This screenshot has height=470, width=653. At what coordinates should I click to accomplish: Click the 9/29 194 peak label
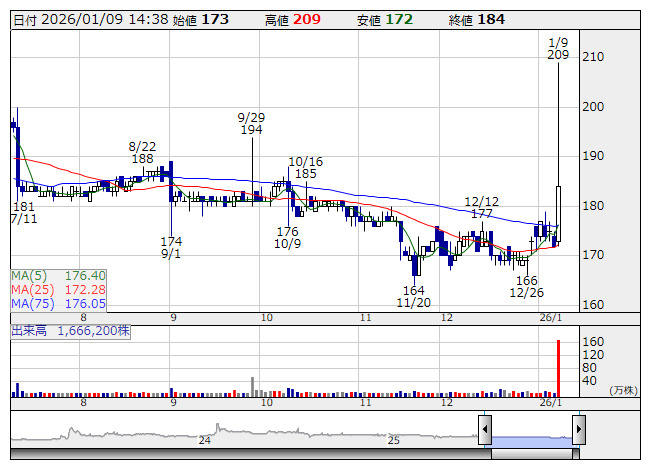(251, 123)
